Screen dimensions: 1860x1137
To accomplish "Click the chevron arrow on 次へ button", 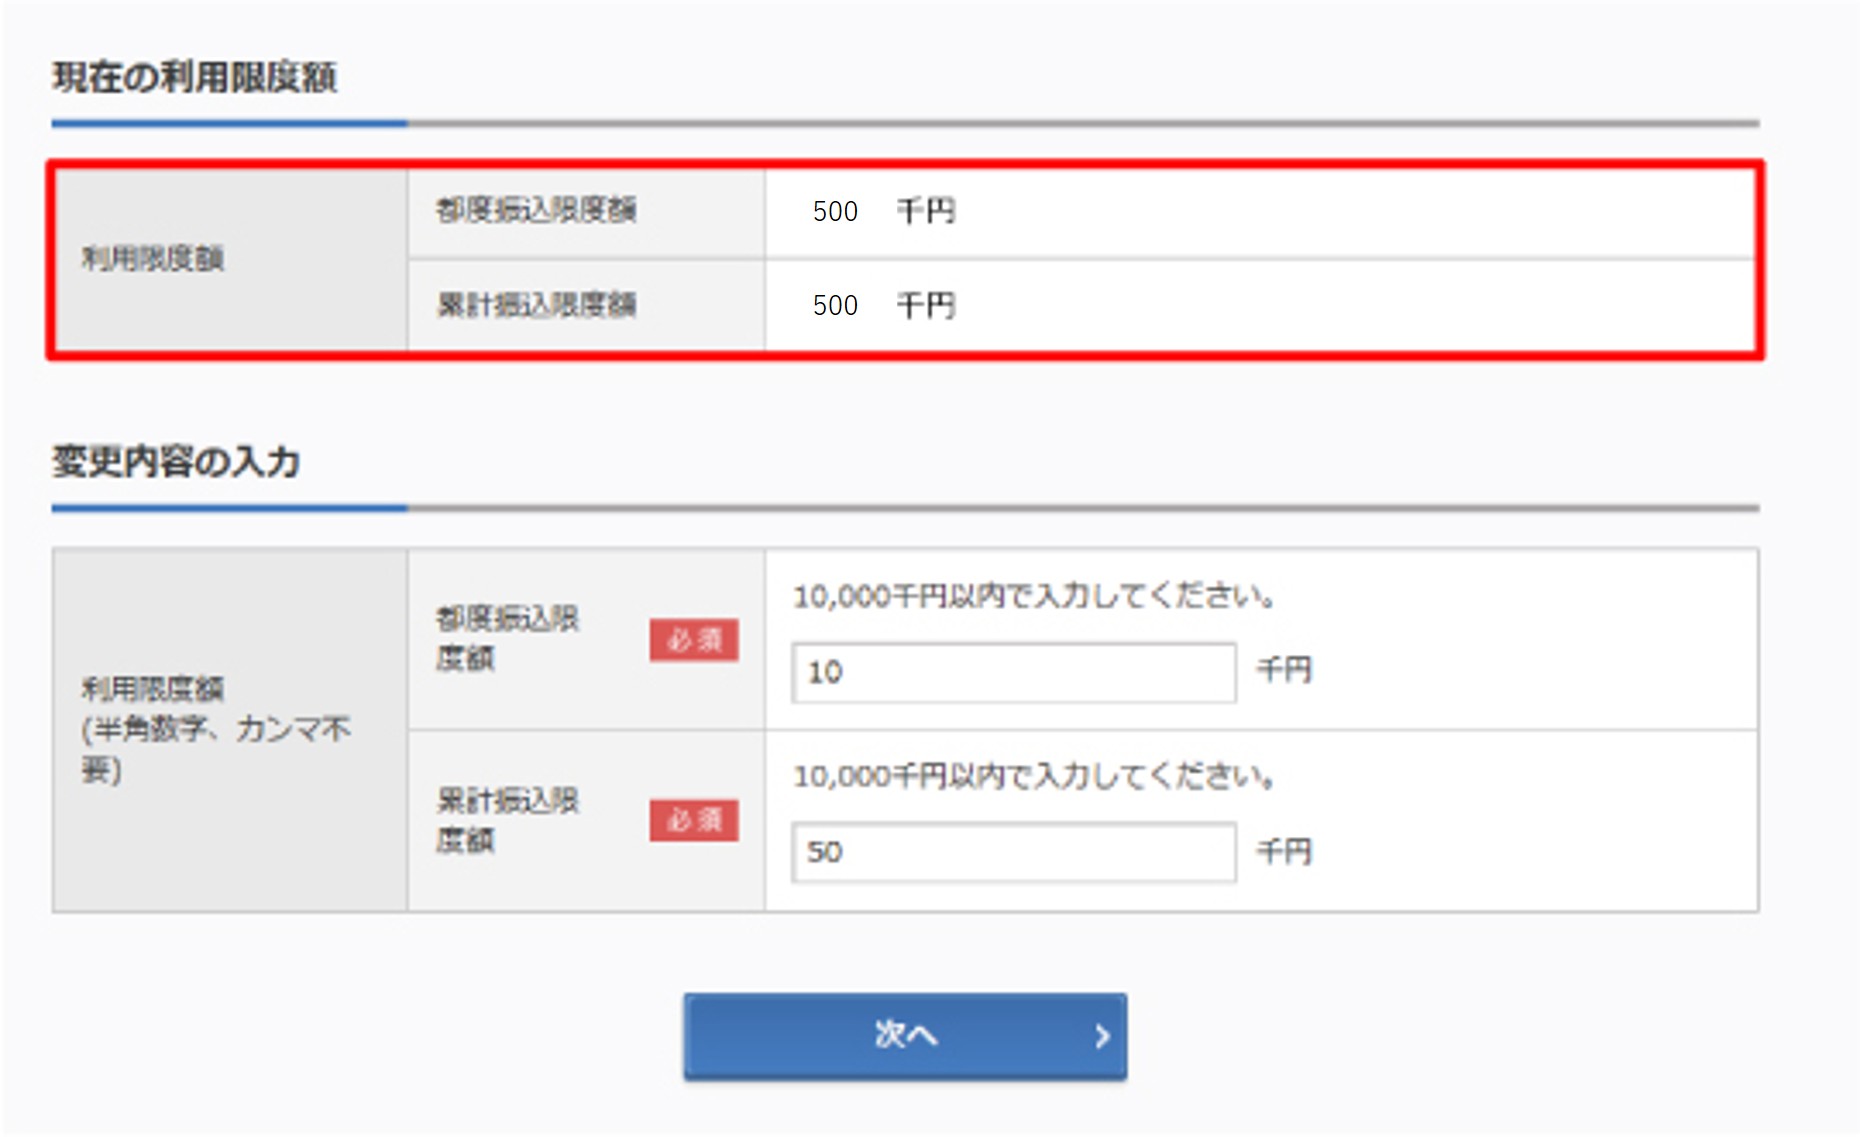I will coord(1102,1036).
